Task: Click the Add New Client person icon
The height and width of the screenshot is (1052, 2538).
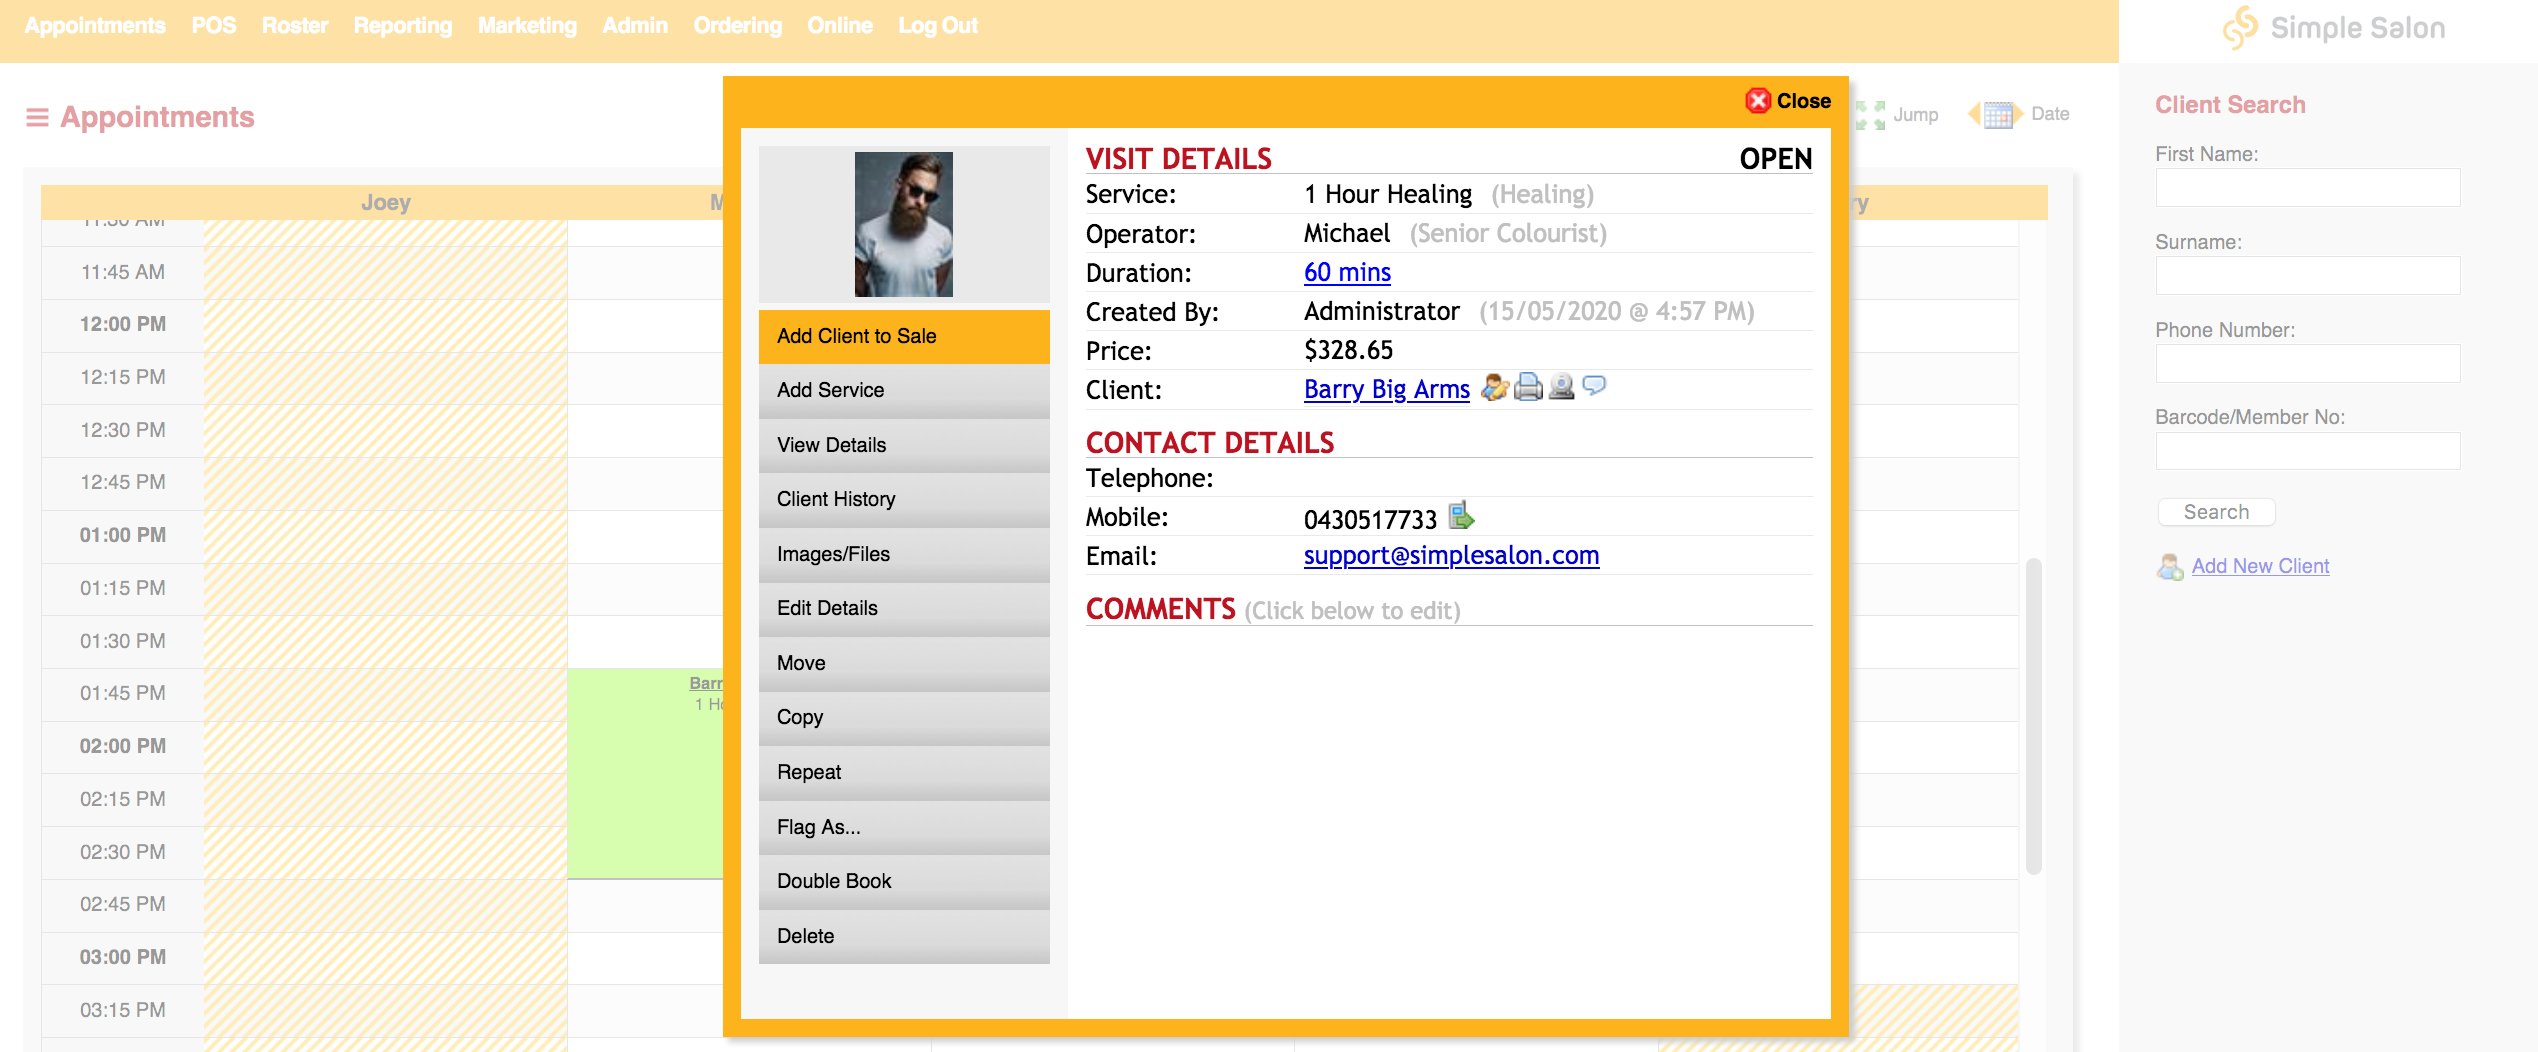Action: pyautogui.click(x=2170, y=566)
